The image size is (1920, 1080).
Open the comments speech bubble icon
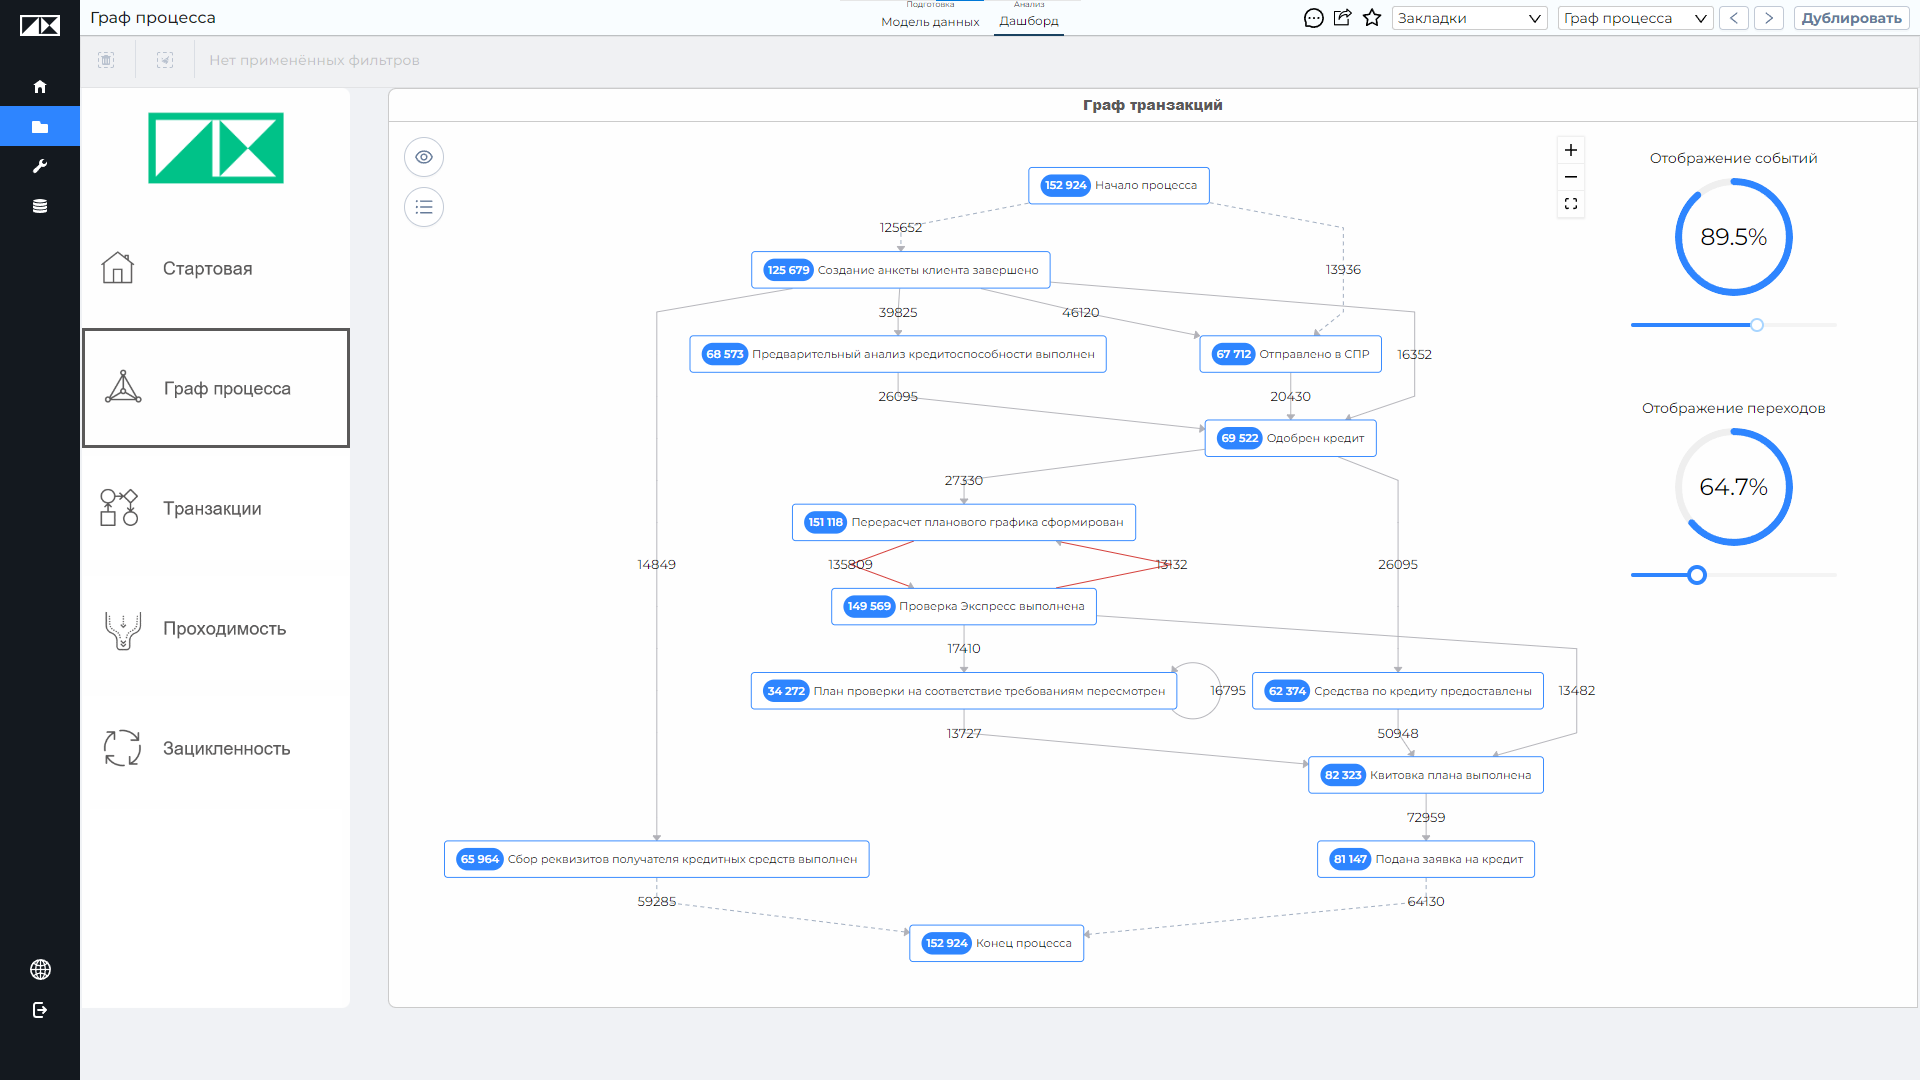(x=1314, y=18)
